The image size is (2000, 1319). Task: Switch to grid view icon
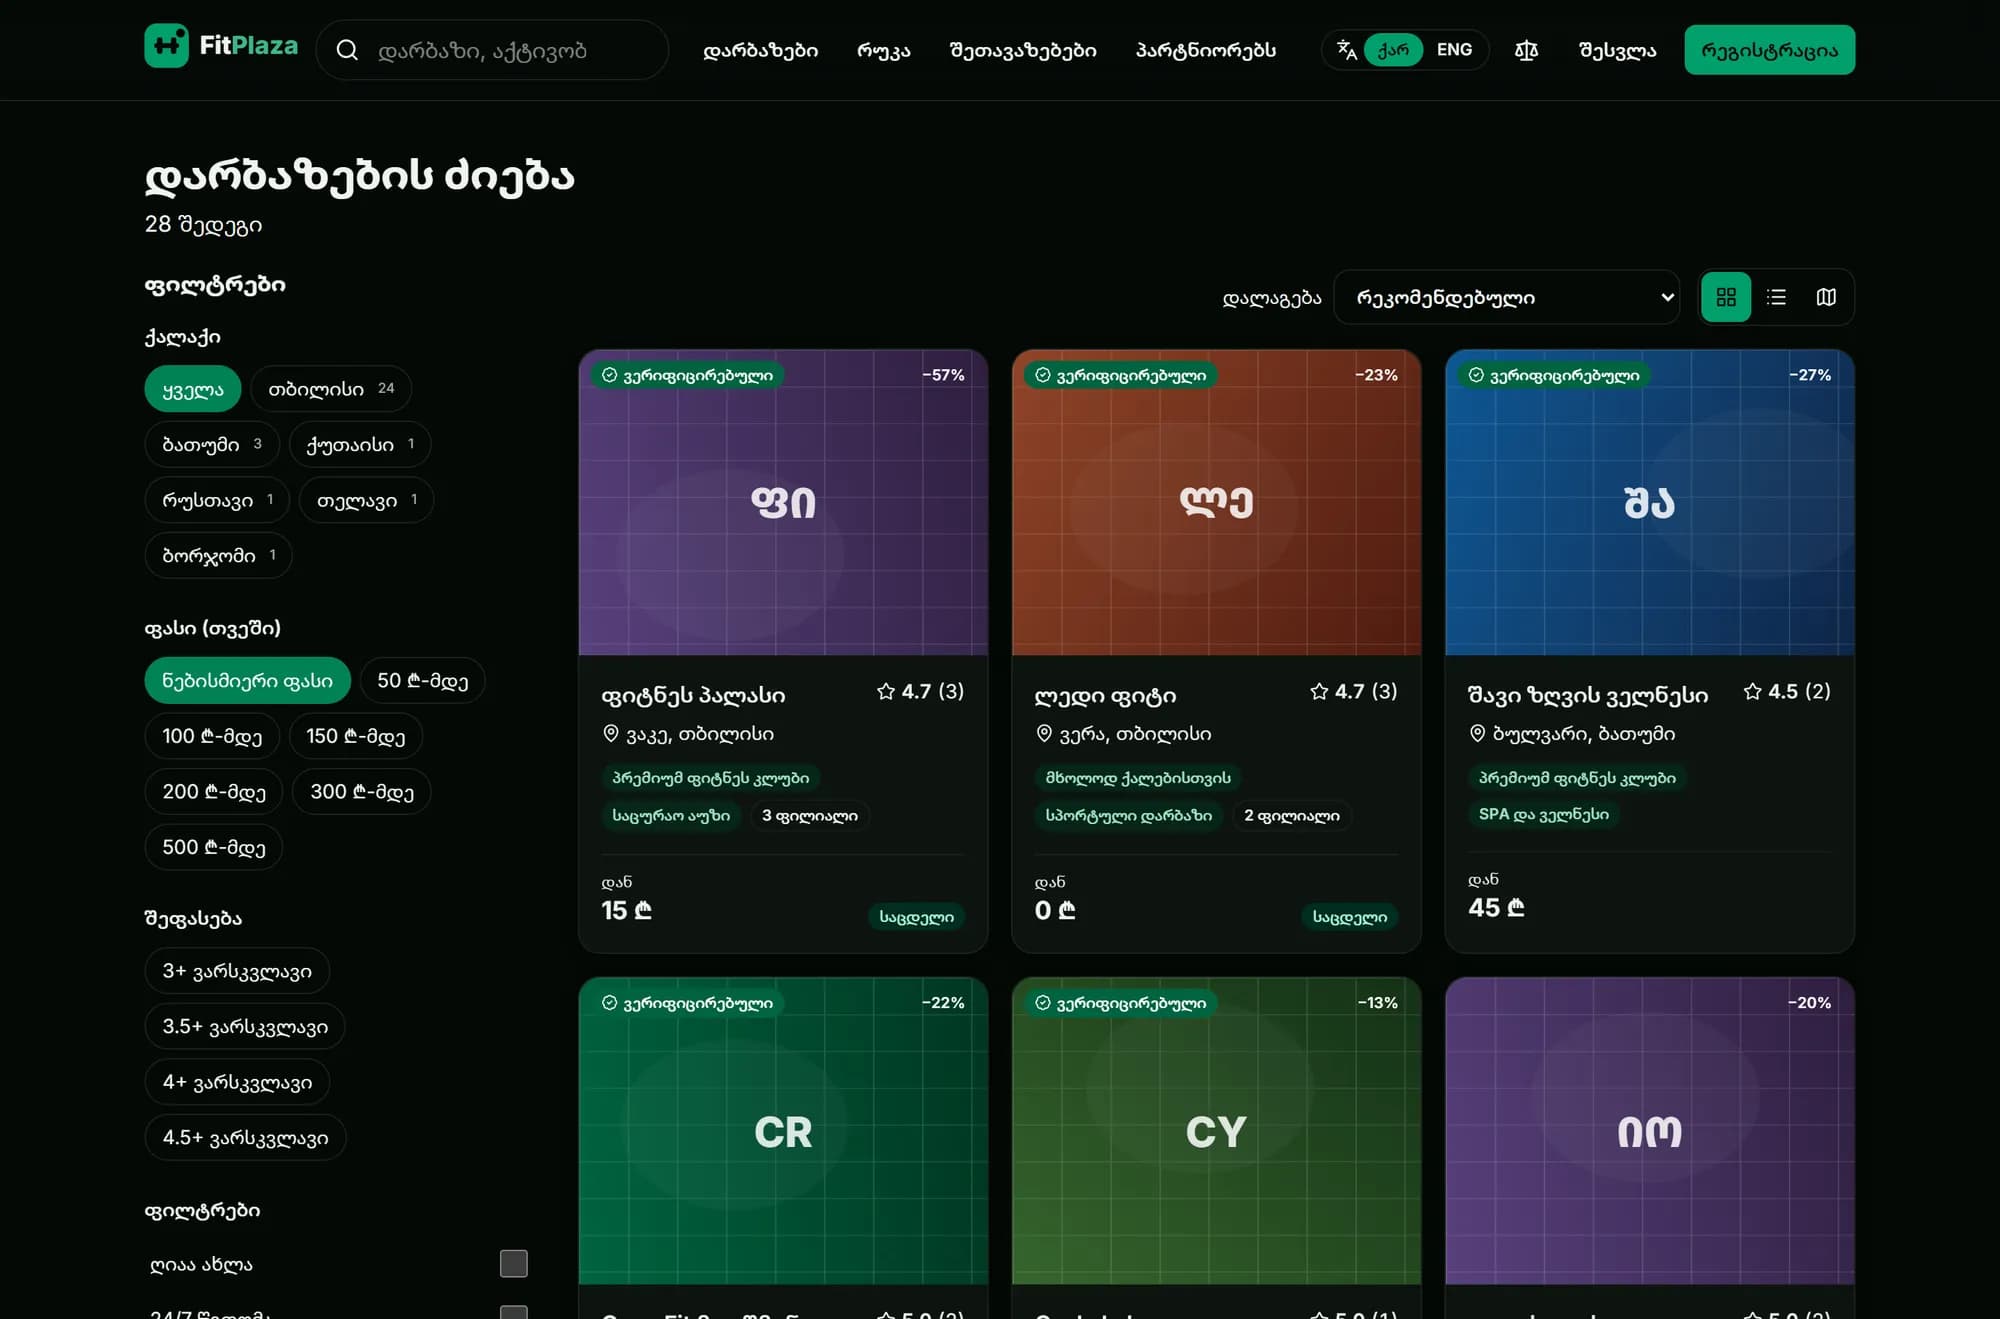click(1726, 297)
